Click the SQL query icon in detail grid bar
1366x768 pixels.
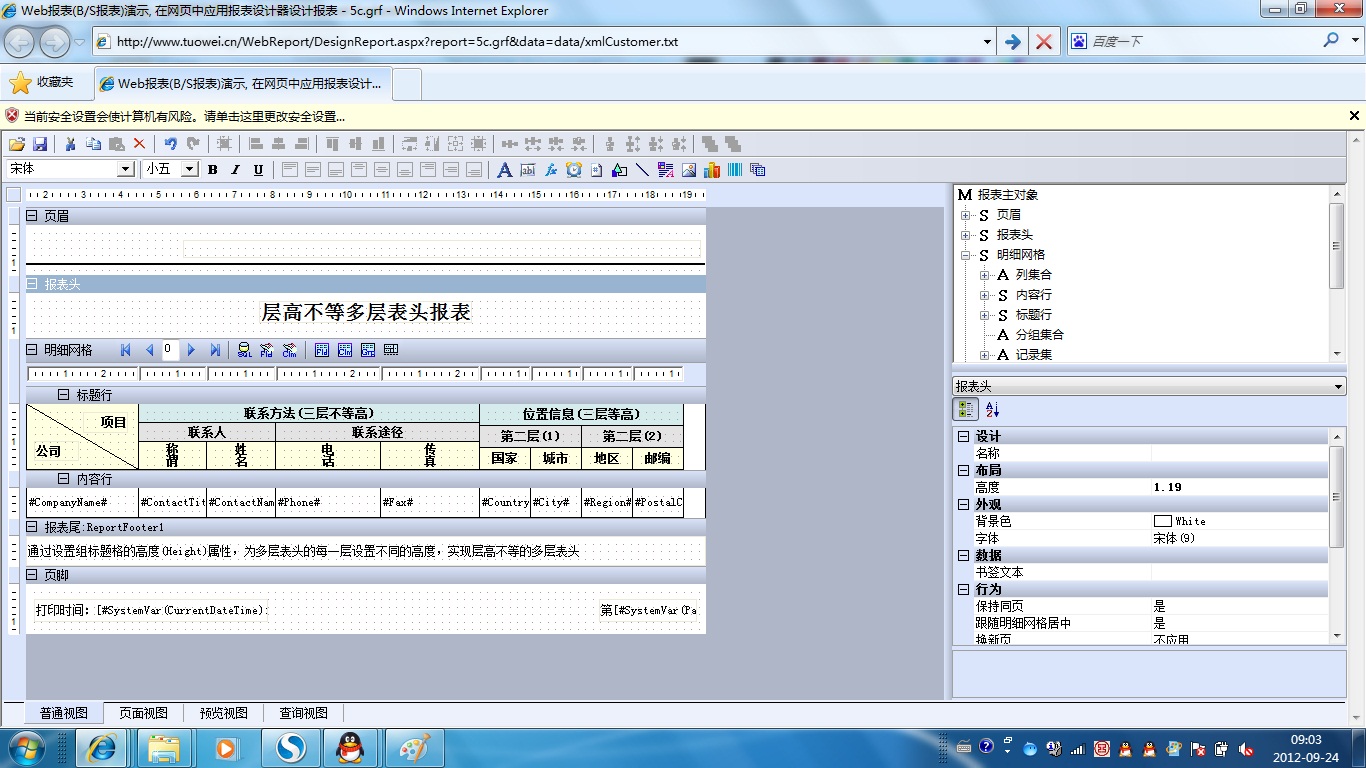coord(244,350)
